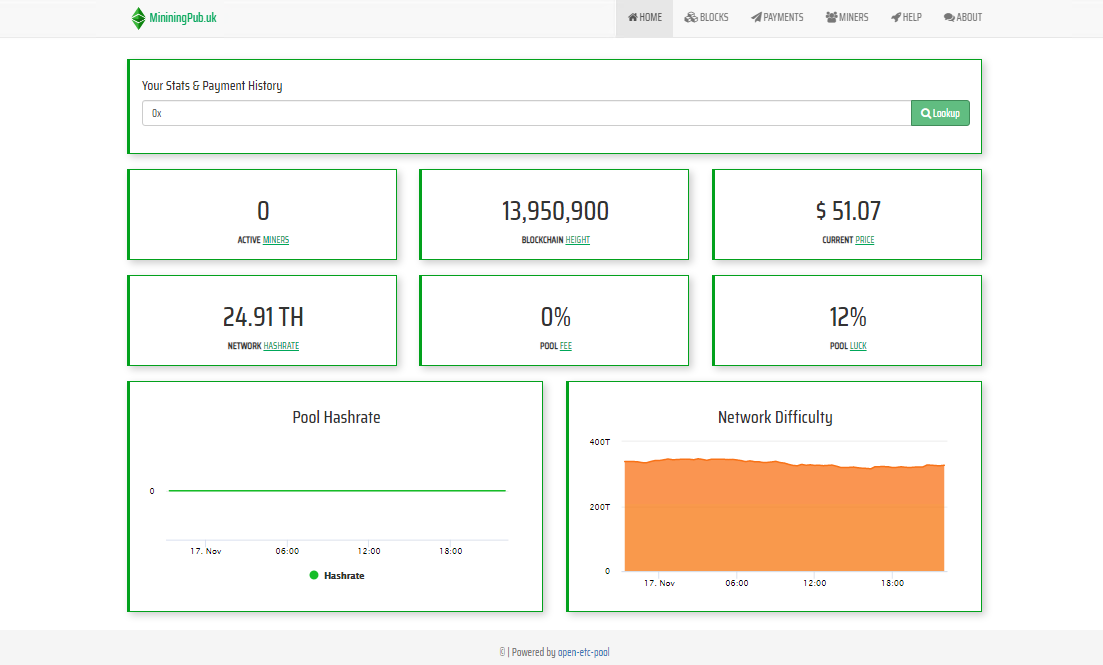Go to the PAYMENTS navigation tab
The height and width of the screenshot is (665, 1103).
click(777, 18)
